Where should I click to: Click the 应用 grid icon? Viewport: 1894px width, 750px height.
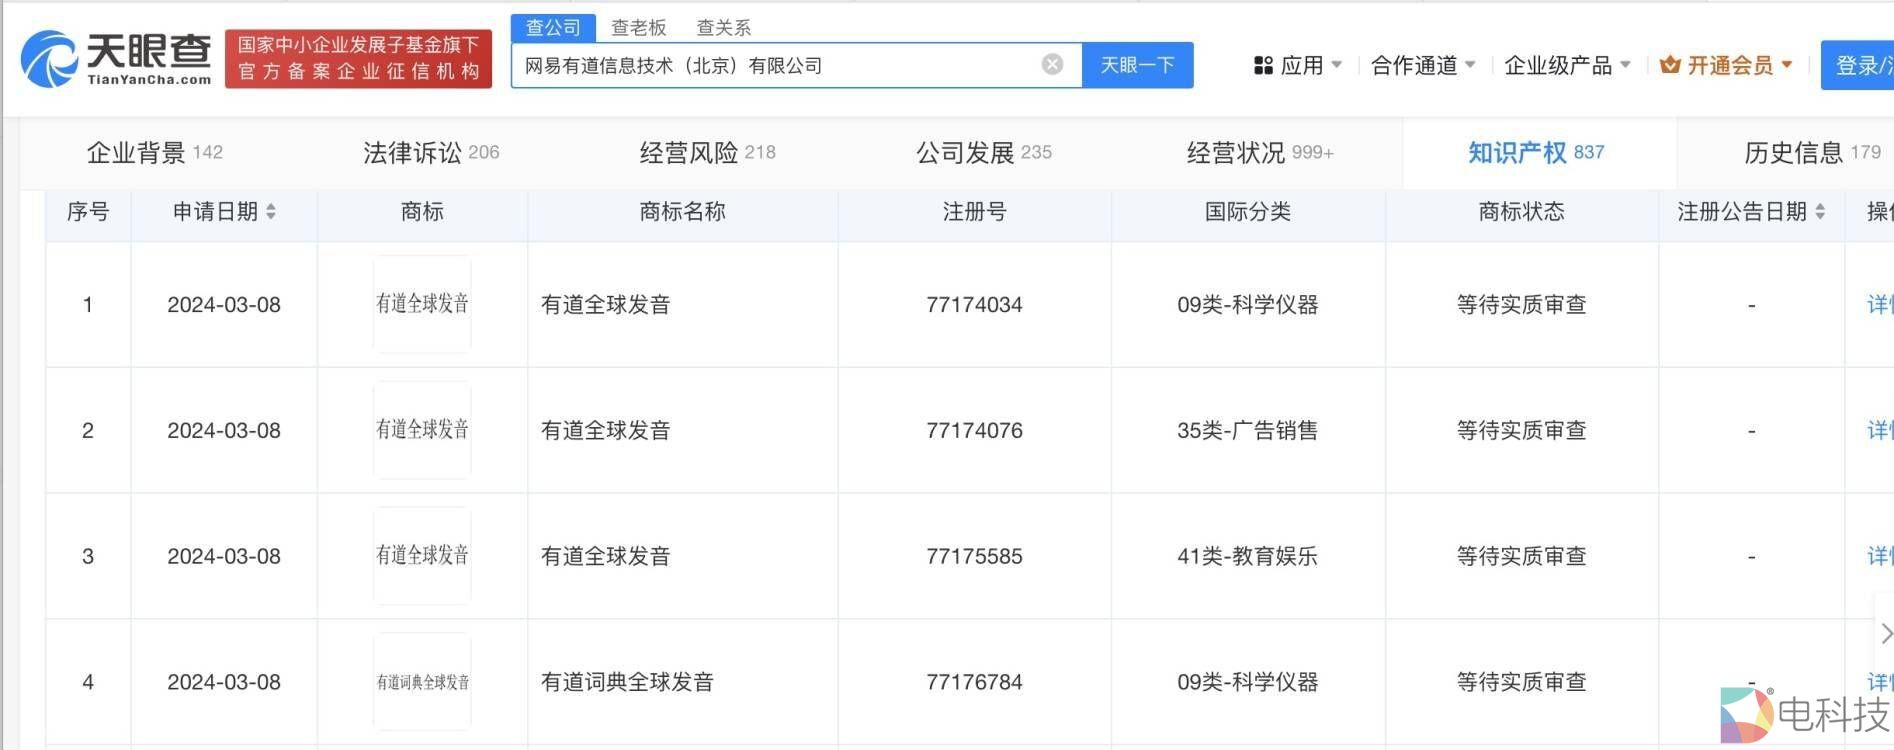tap(1263, 66)
